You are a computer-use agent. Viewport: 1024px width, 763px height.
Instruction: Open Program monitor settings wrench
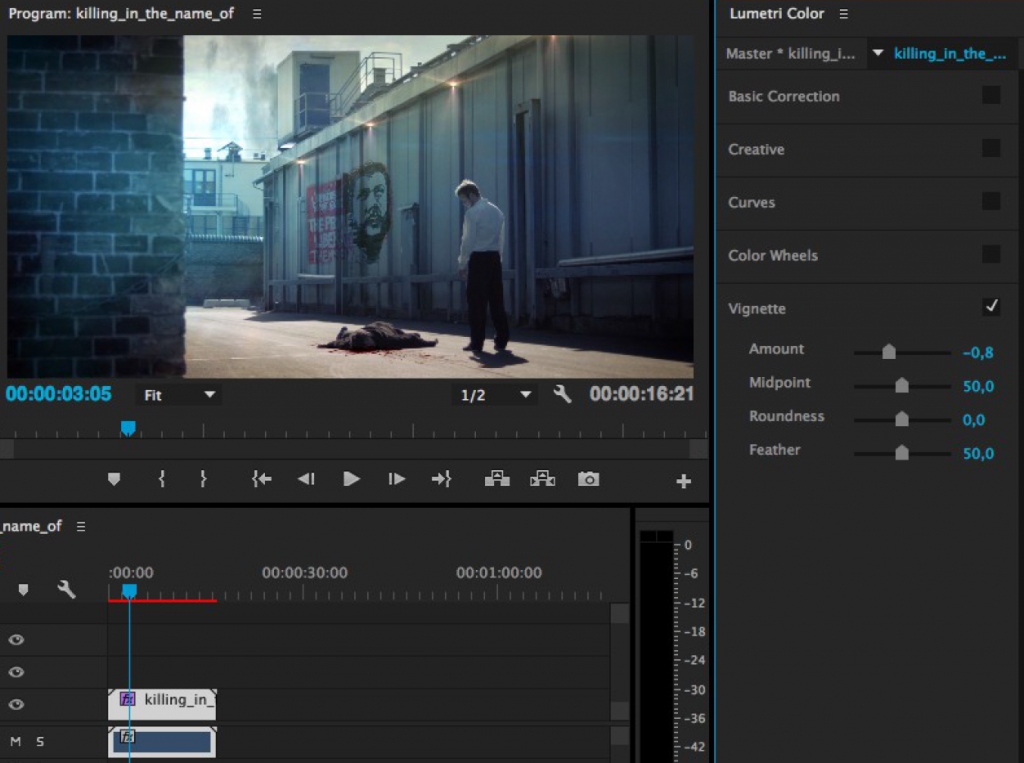(562, 394)
